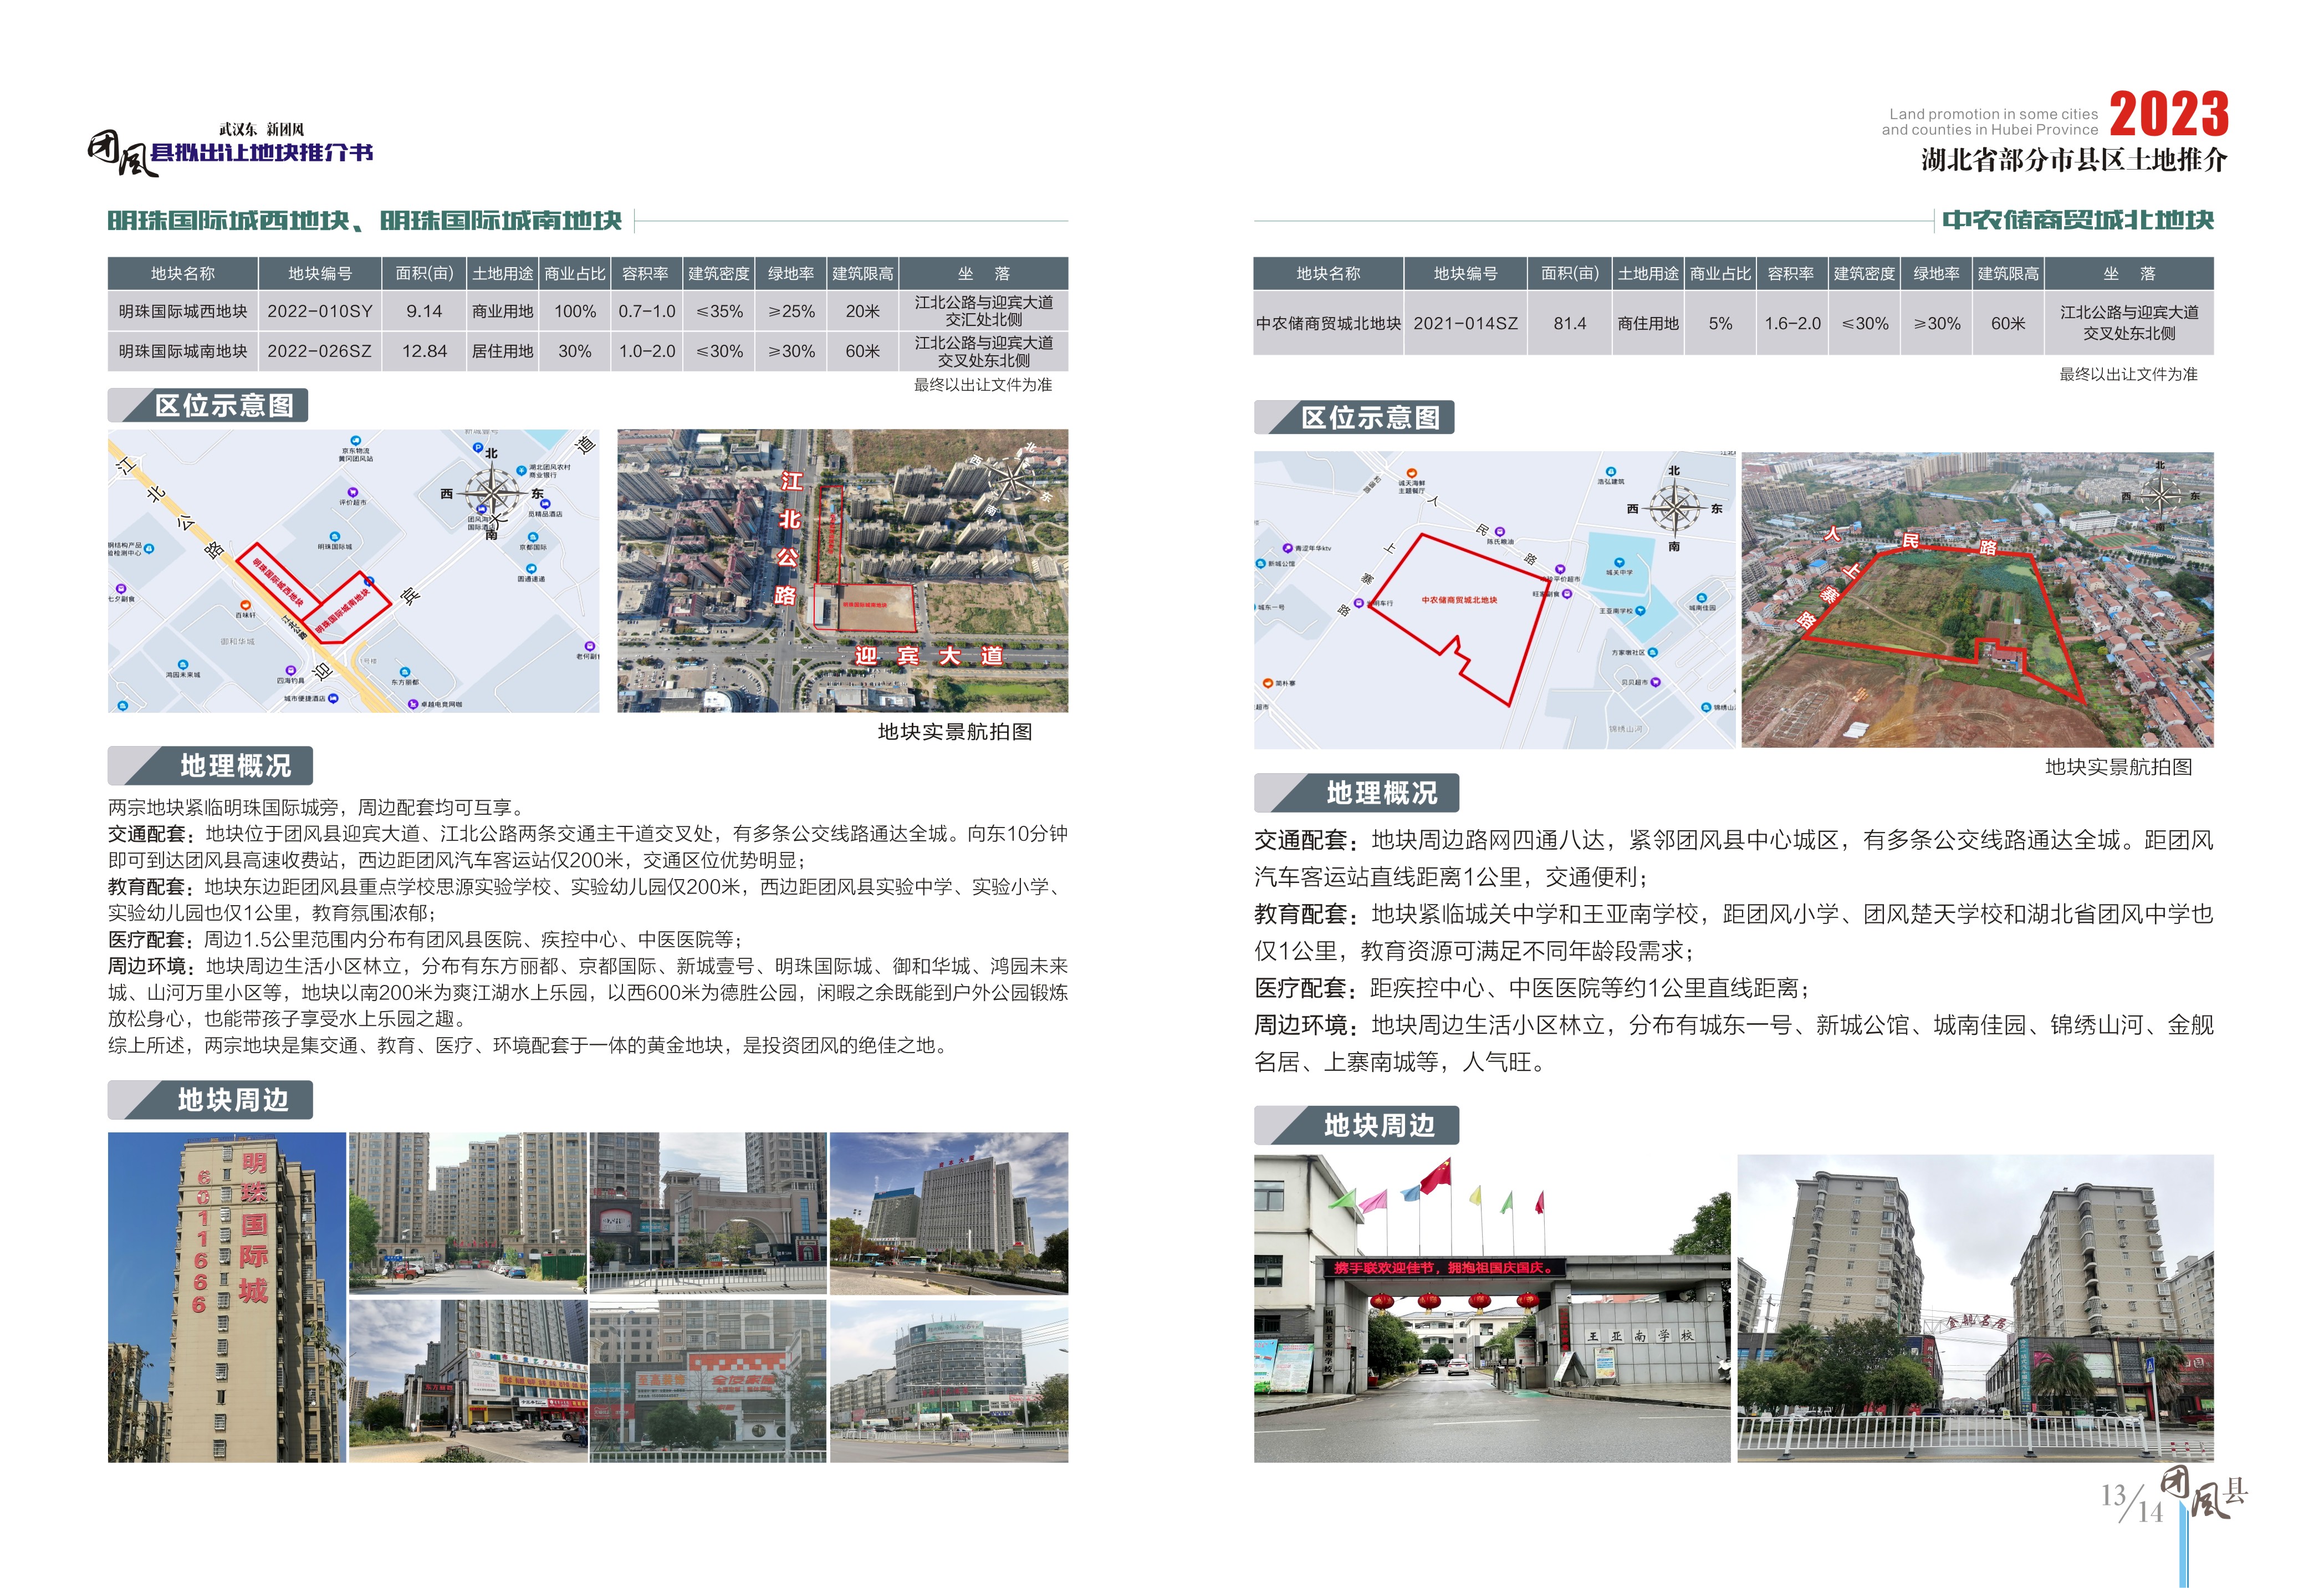Open the 王亚南学校 school gate photo
2324x1588 pixels.
point(1492,1308)
